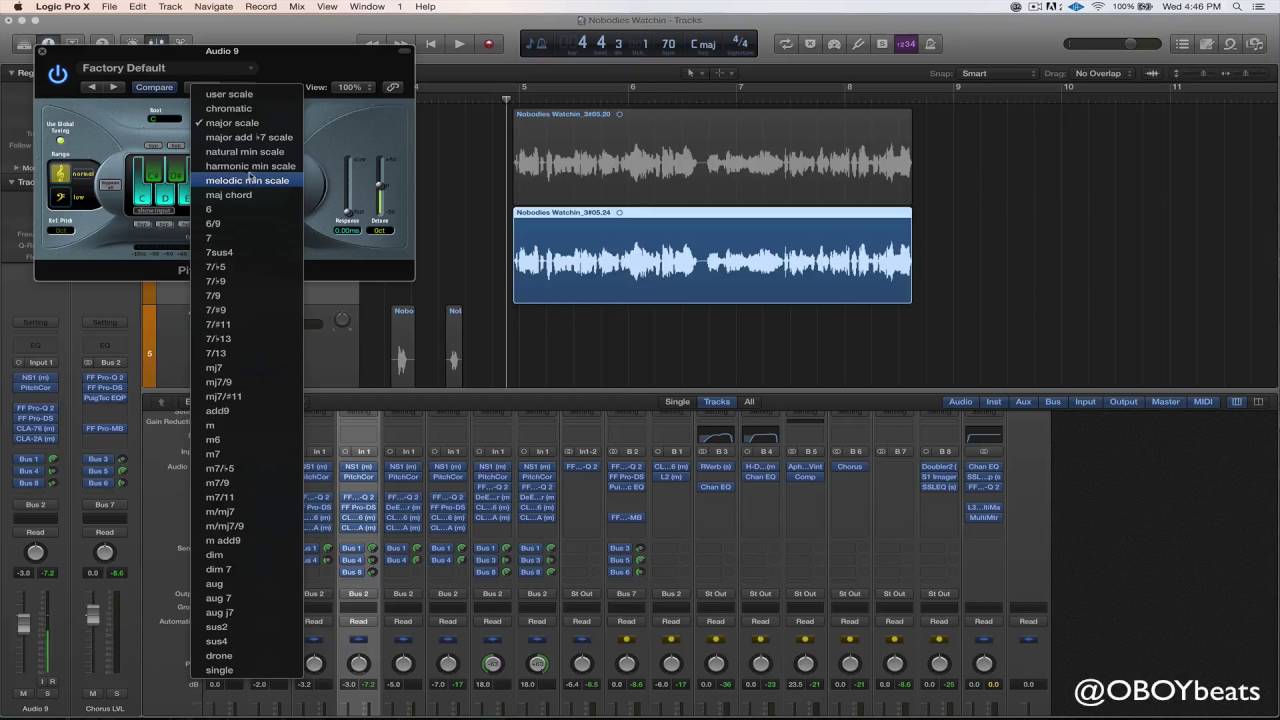Expand the Region inspector disclosure triangle
Image resolution: width=1280 pixels, height=720 pixels.
pos(11,73)
